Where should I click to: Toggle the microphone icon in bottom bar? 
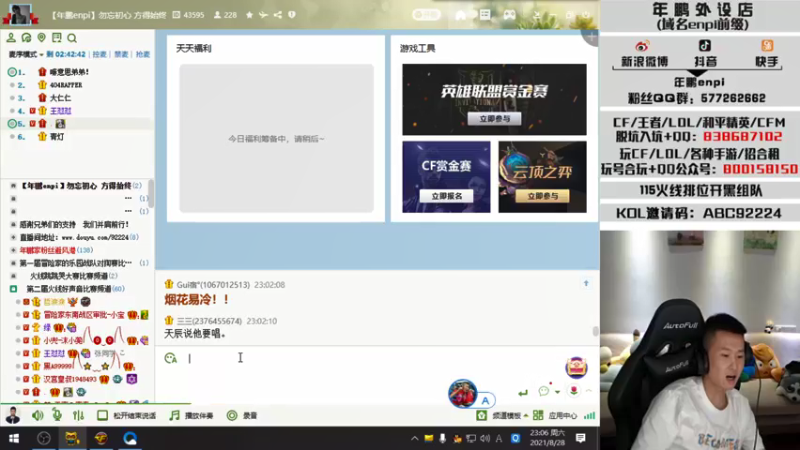57,415
